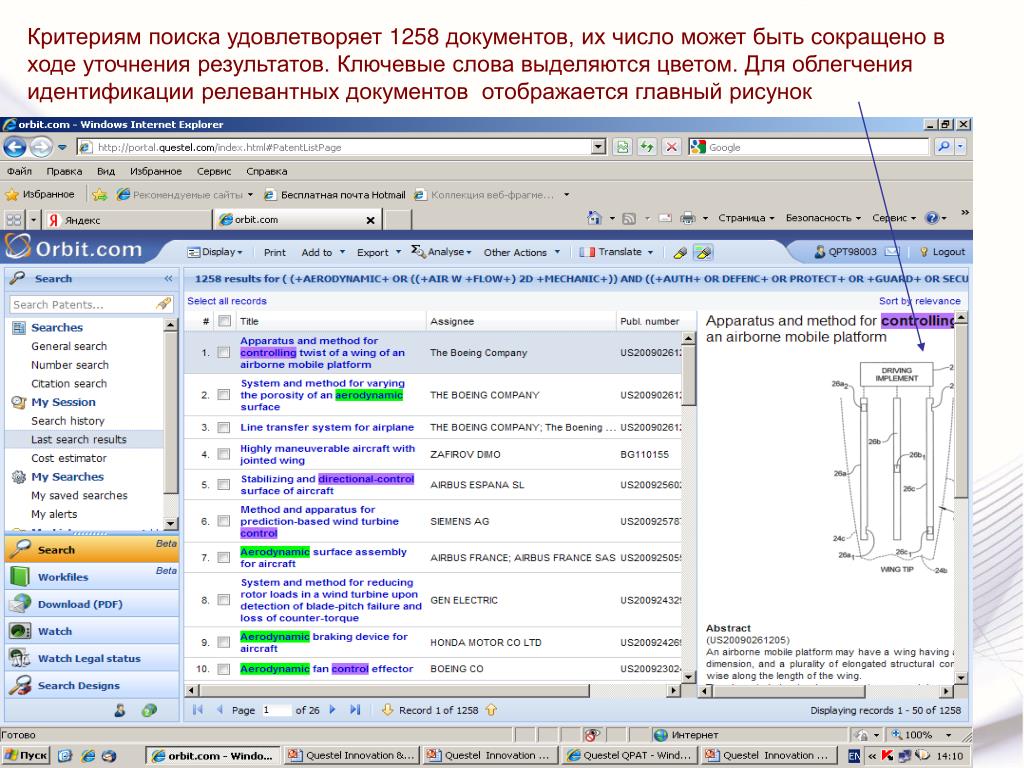Expand the address bar URL dropdown arrow
Screen dimensions: 1024x768
(598, 147)
